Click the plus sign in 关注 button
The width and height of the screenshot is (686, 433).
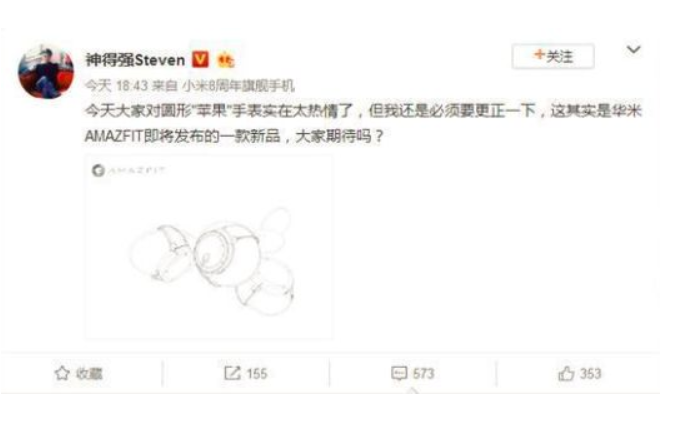click(539, 55)
